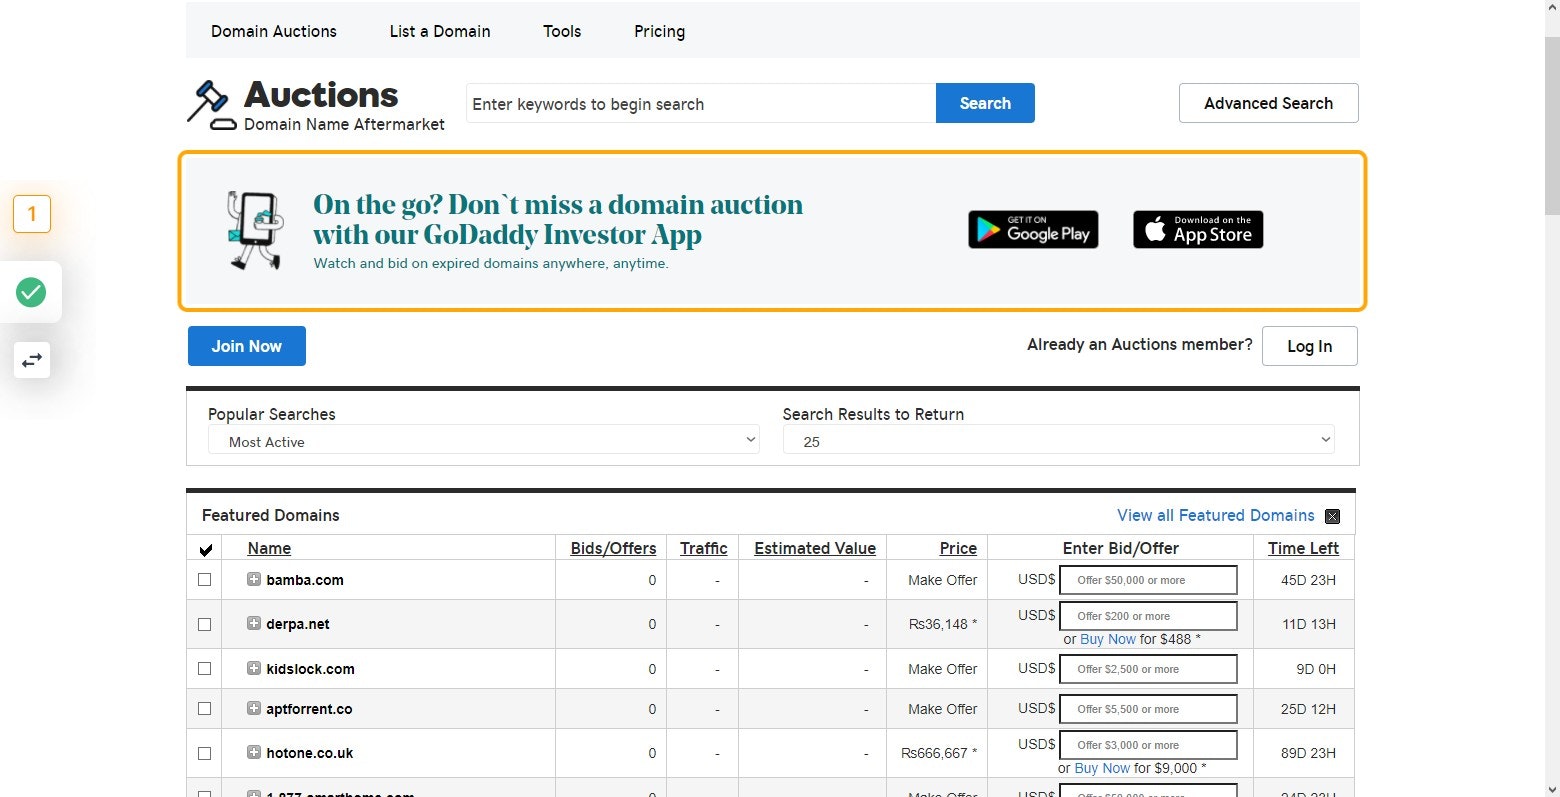Click the bid offer field for bamba.com
This screenshot has width=1560, height=797.
click(x=1148, y=580)
